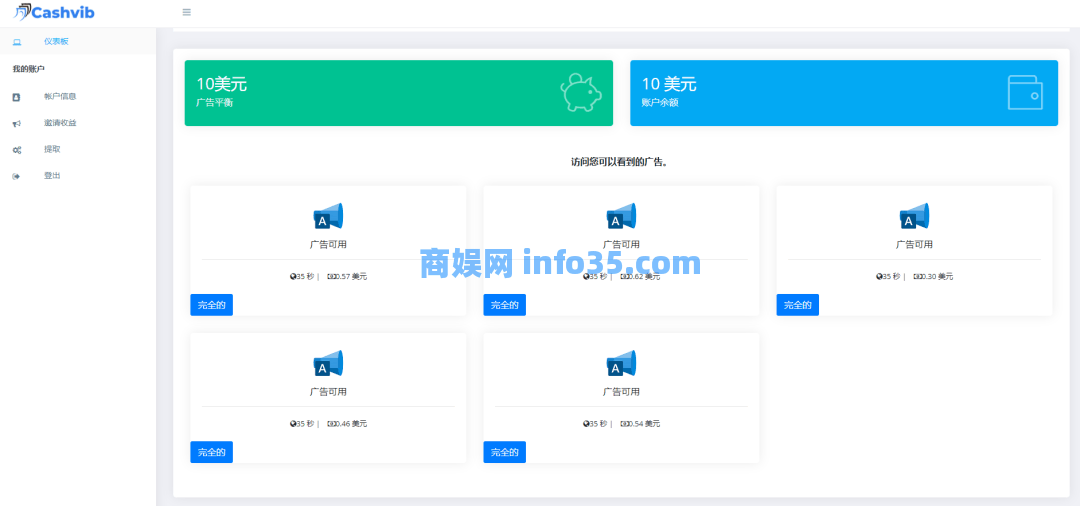
Task: Click the 登出 sign-out icon
Action: (x=17, y=176)
